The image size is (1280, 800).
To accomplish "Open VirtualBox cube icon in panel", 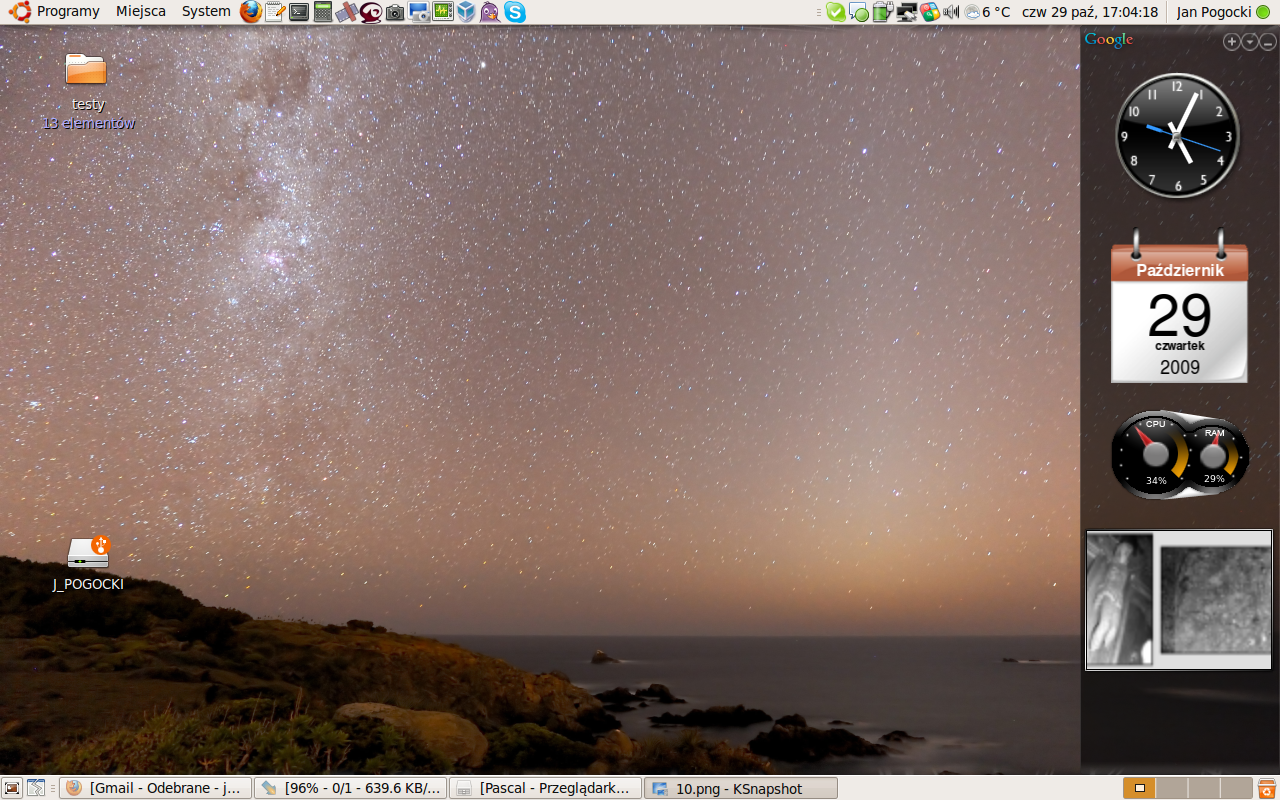I will tap(466, 12).
